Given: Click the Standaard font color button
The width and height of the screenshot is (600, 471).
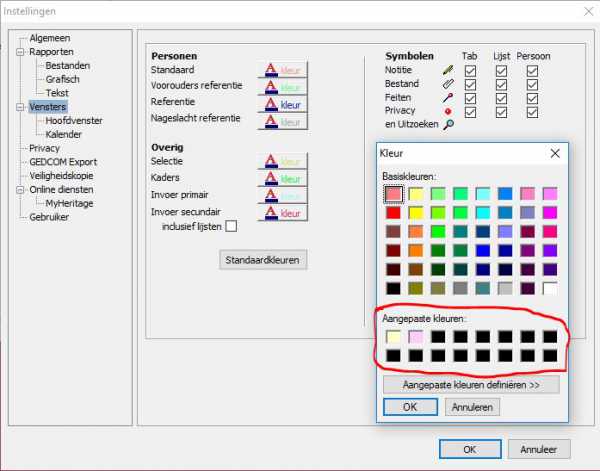Looking at the screenshot, I should (x=281, y=71).
